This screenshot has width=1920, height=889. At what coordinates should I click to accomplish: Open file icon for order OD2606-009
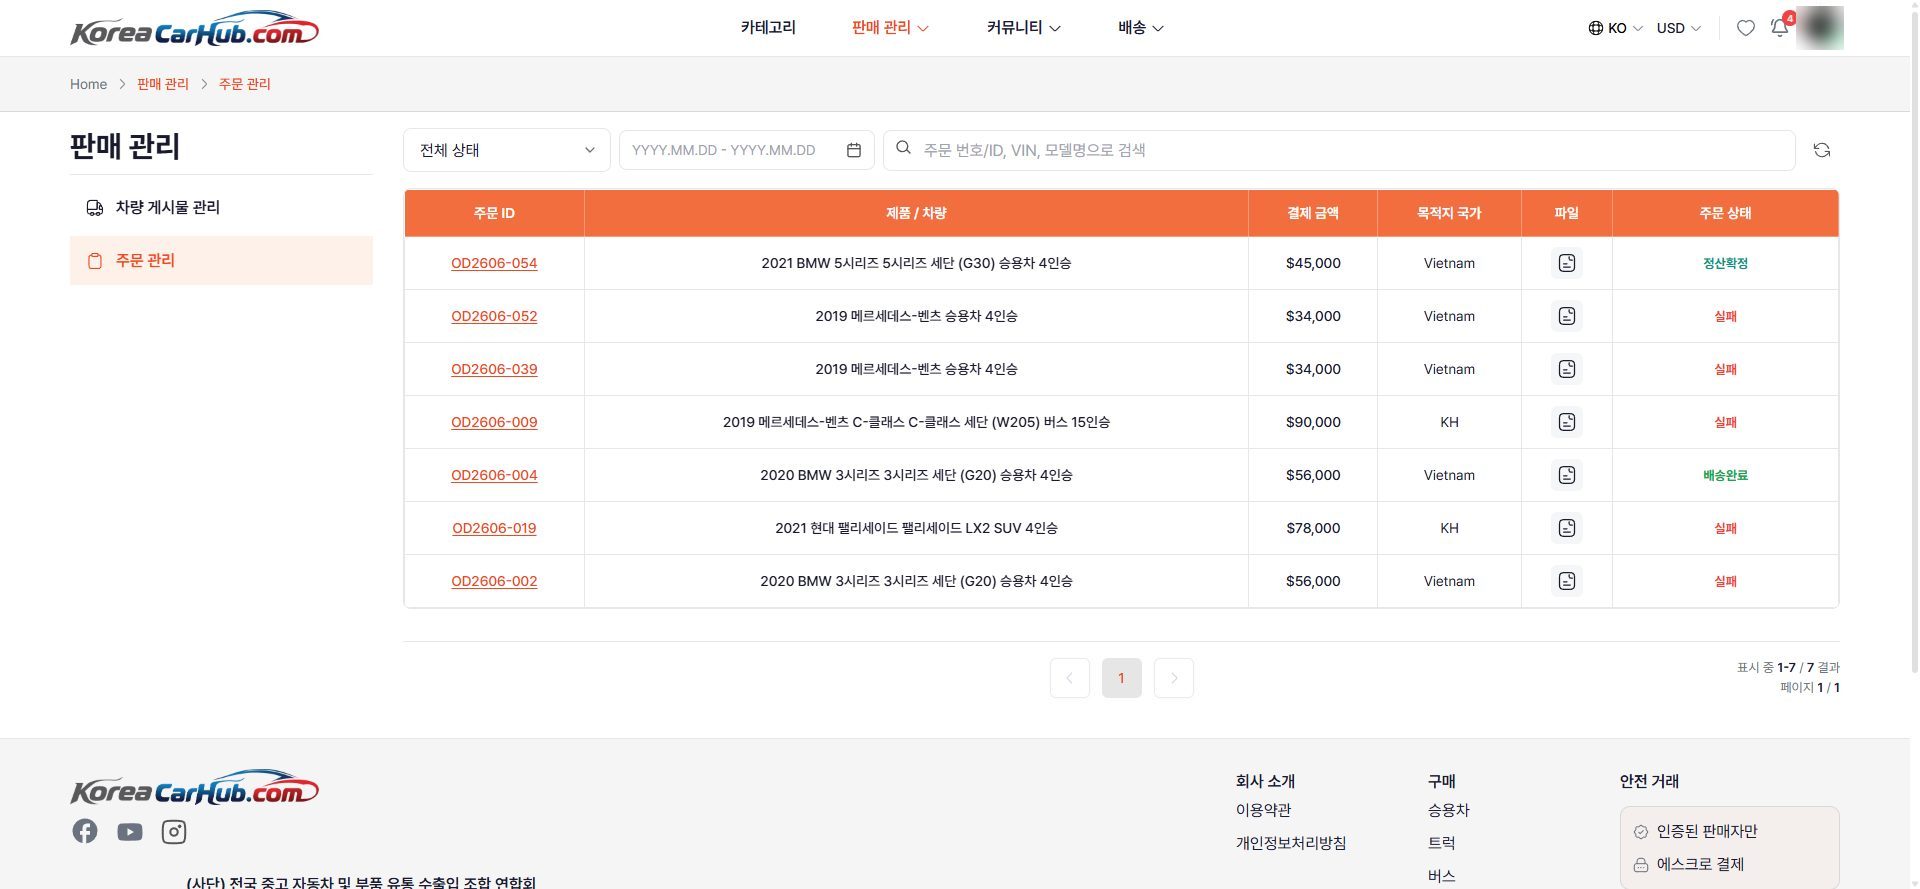pos(1566,422)
